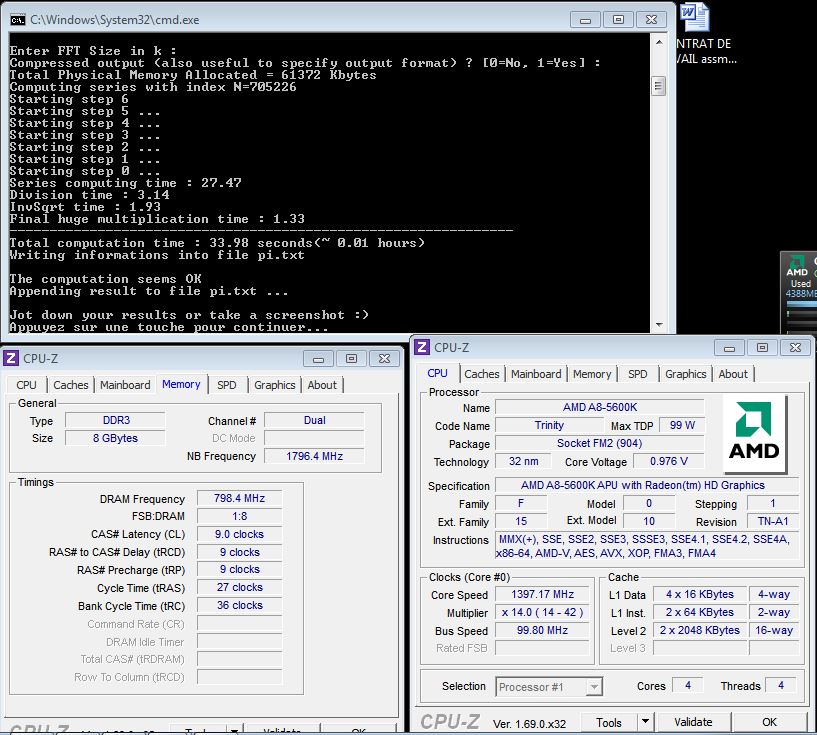
Task: Click the 4 x 16 KBytes L1 Data value
Action: (699, 594)
